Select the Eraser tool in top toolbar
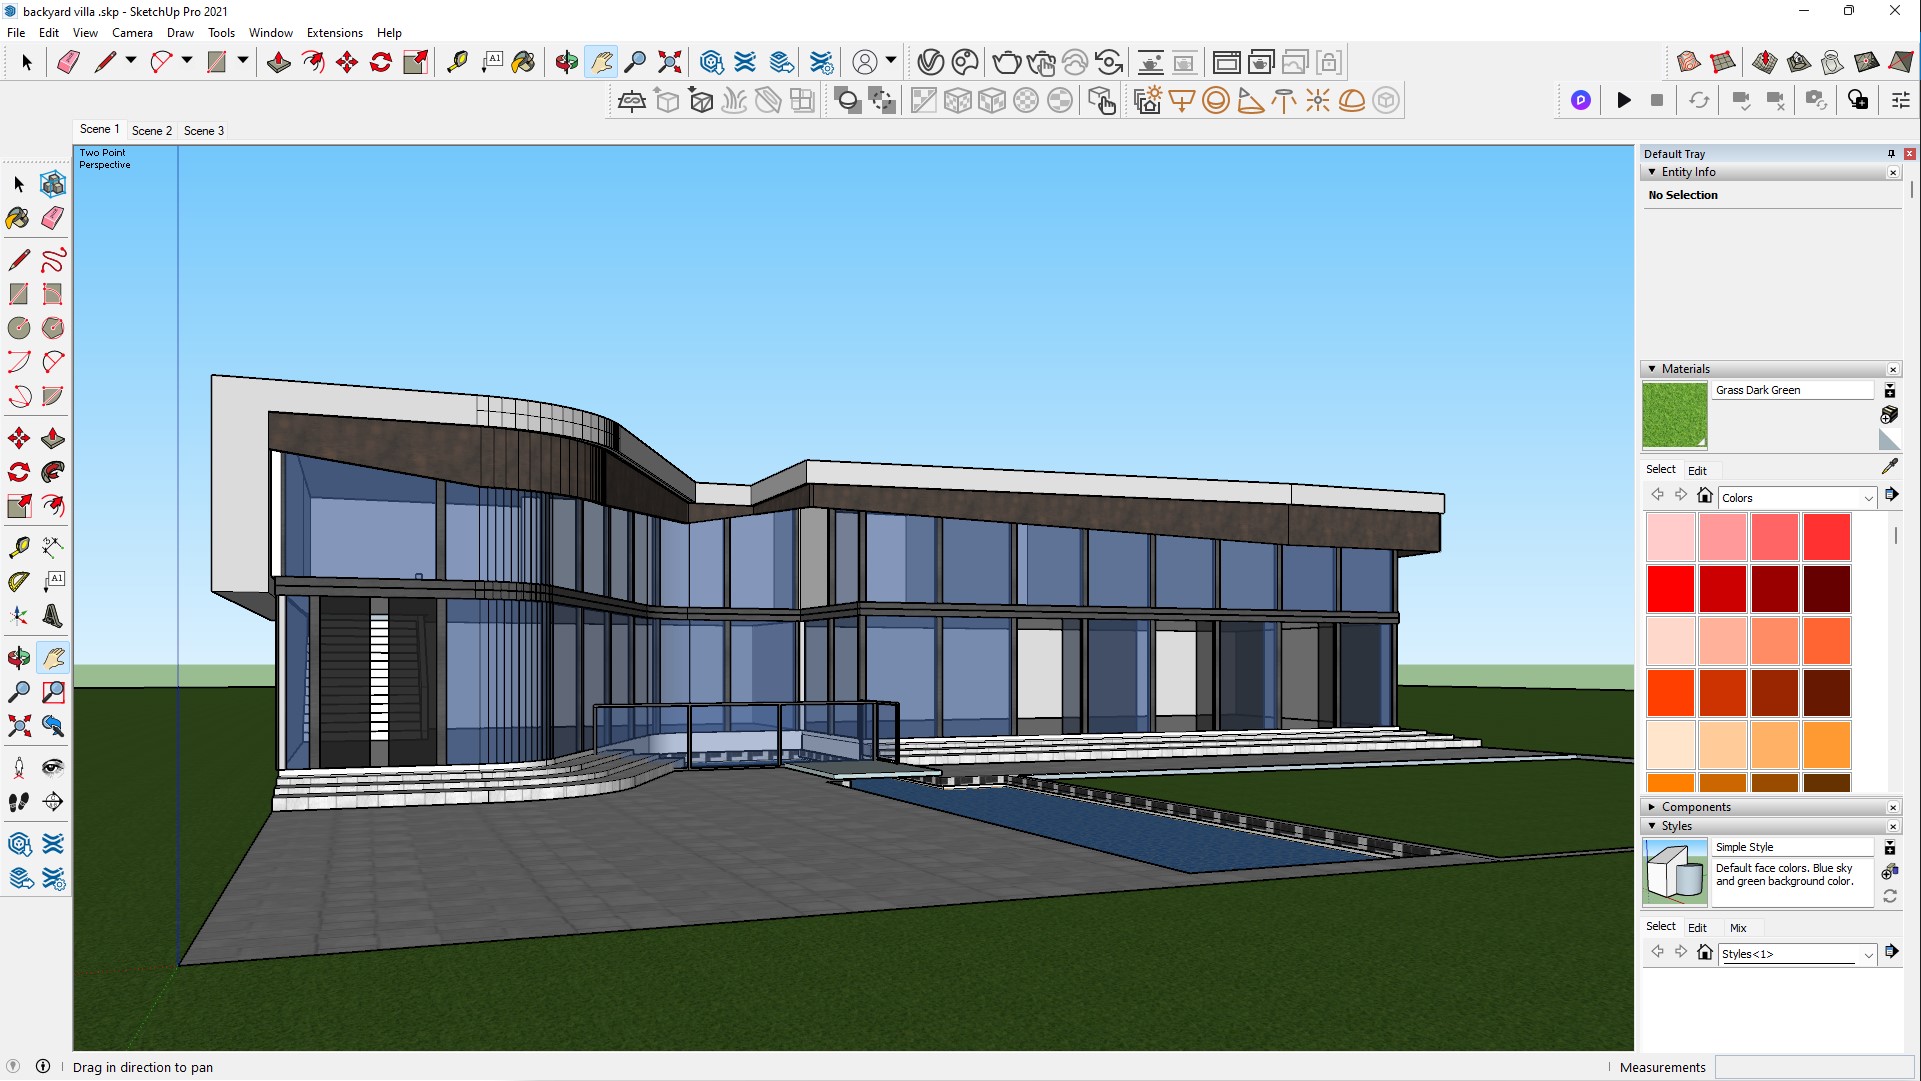 point(68,62)
